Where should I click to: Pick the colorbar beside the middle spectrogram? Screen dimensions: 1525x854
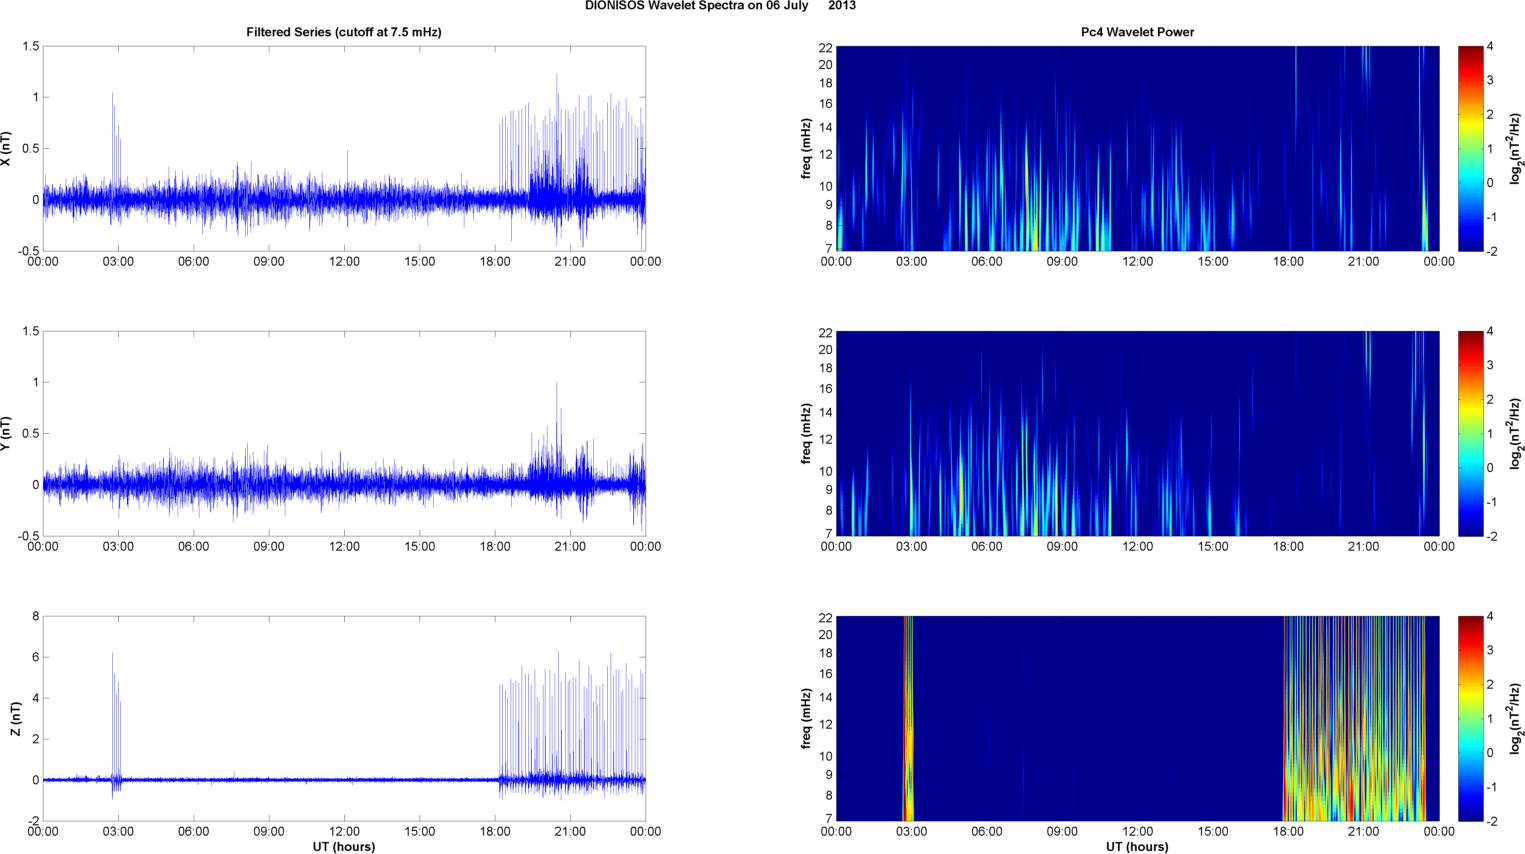(1470, 434)
